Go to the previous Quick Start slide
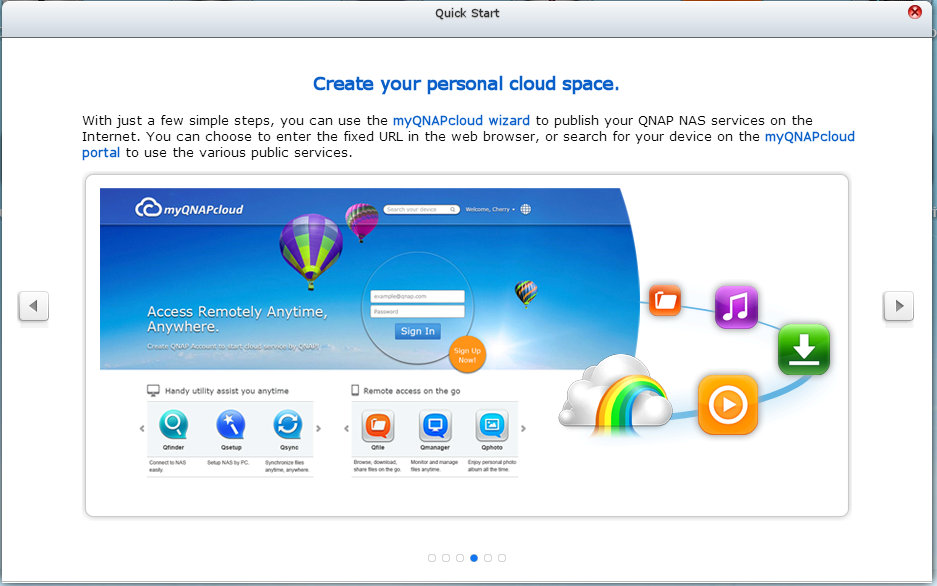 click(33, 306)
